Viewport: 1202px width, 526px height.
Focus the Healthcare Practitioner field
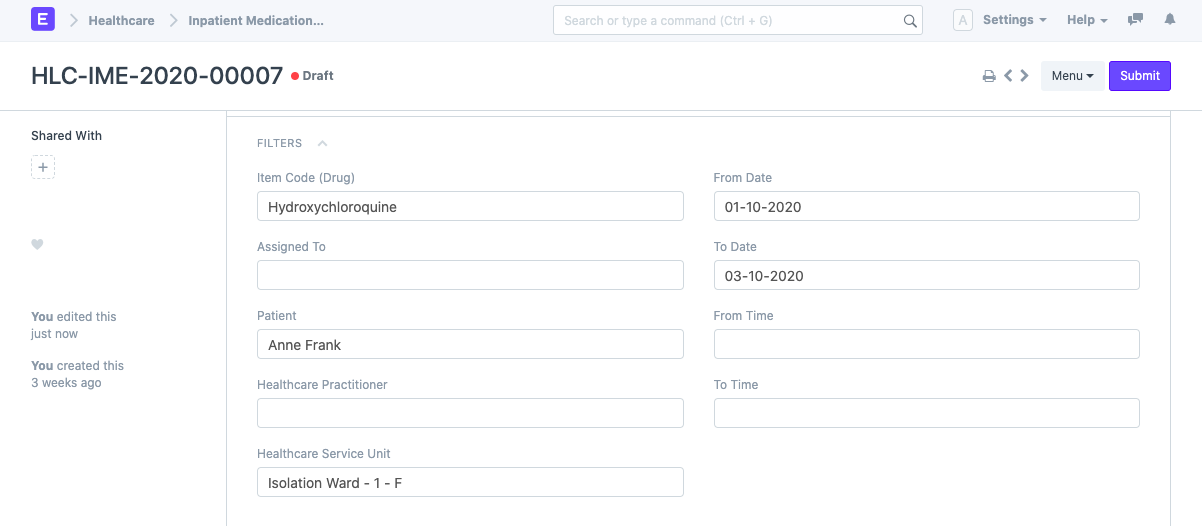coord(470,413)
